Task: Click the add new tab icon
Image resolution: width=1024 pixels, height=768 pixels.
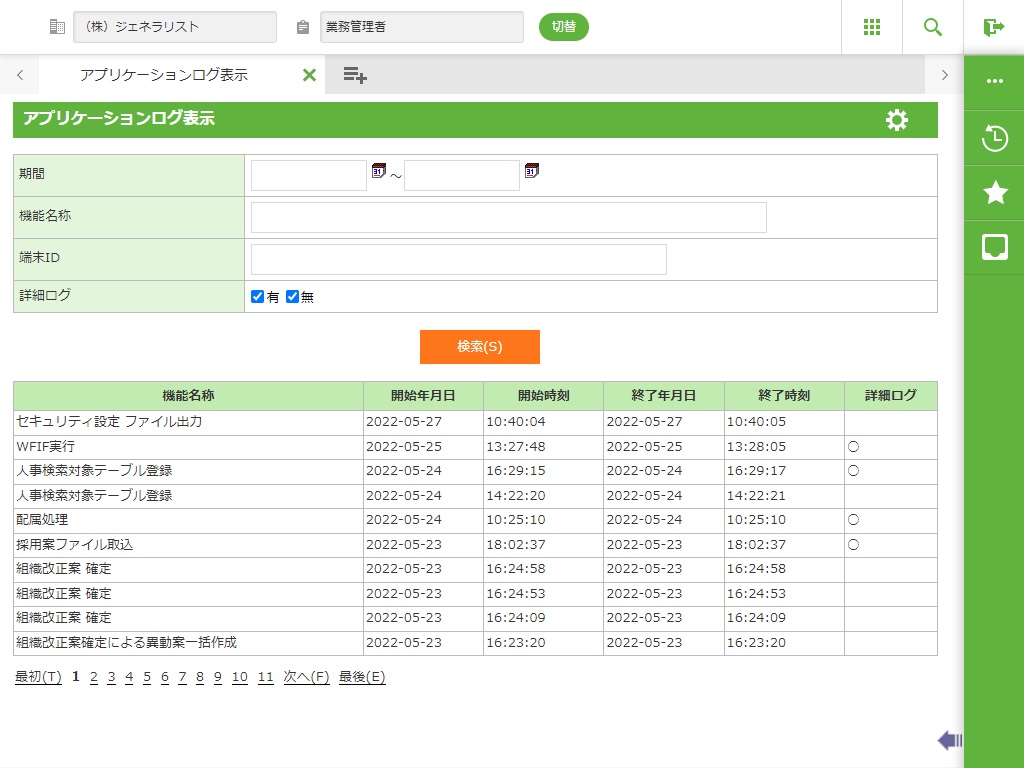Action: click(x=354, y=74)
